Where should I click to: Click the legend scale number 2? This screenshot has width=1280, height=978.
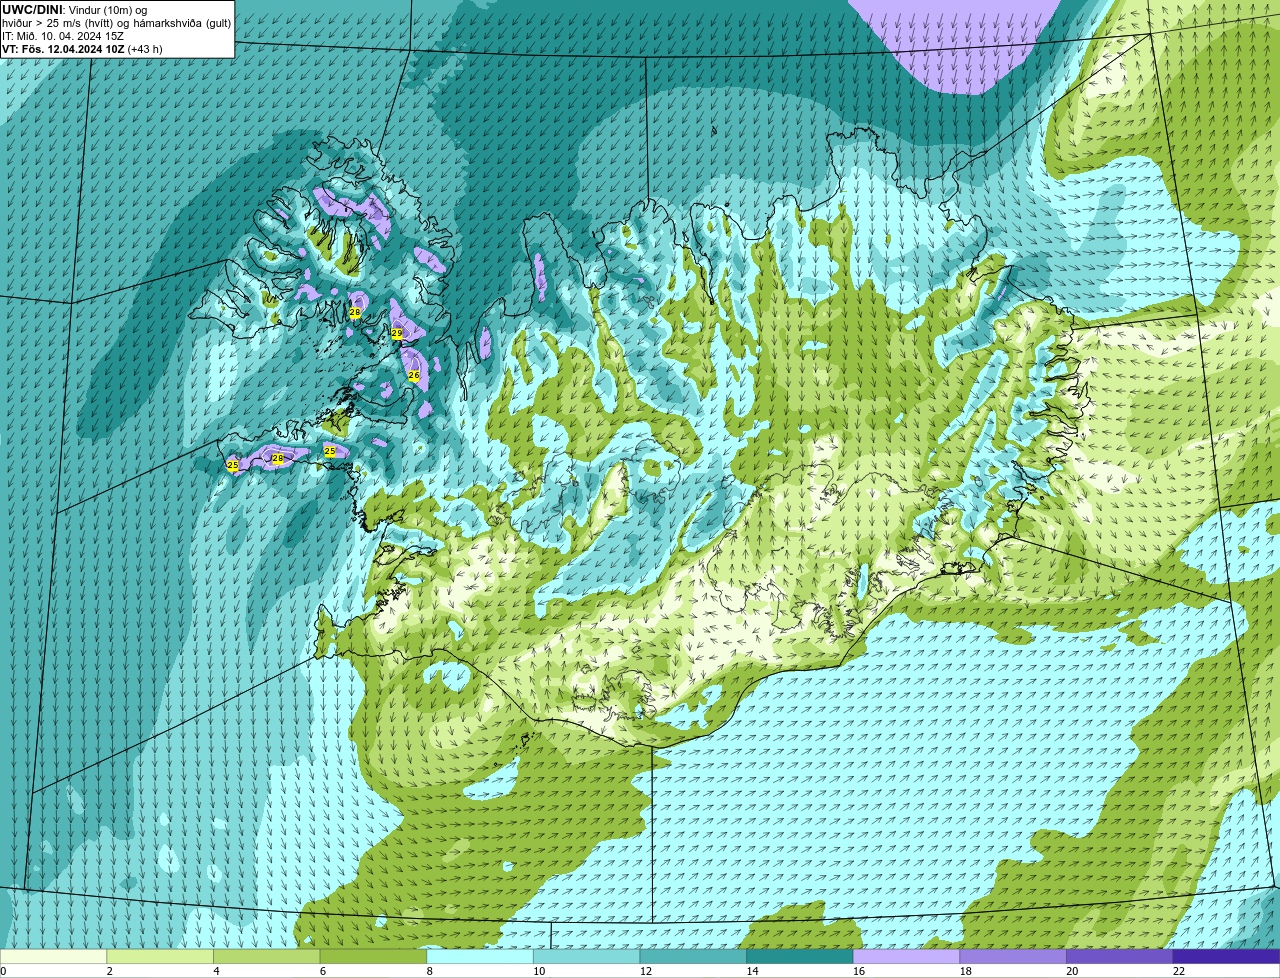[x=109, y=971]
